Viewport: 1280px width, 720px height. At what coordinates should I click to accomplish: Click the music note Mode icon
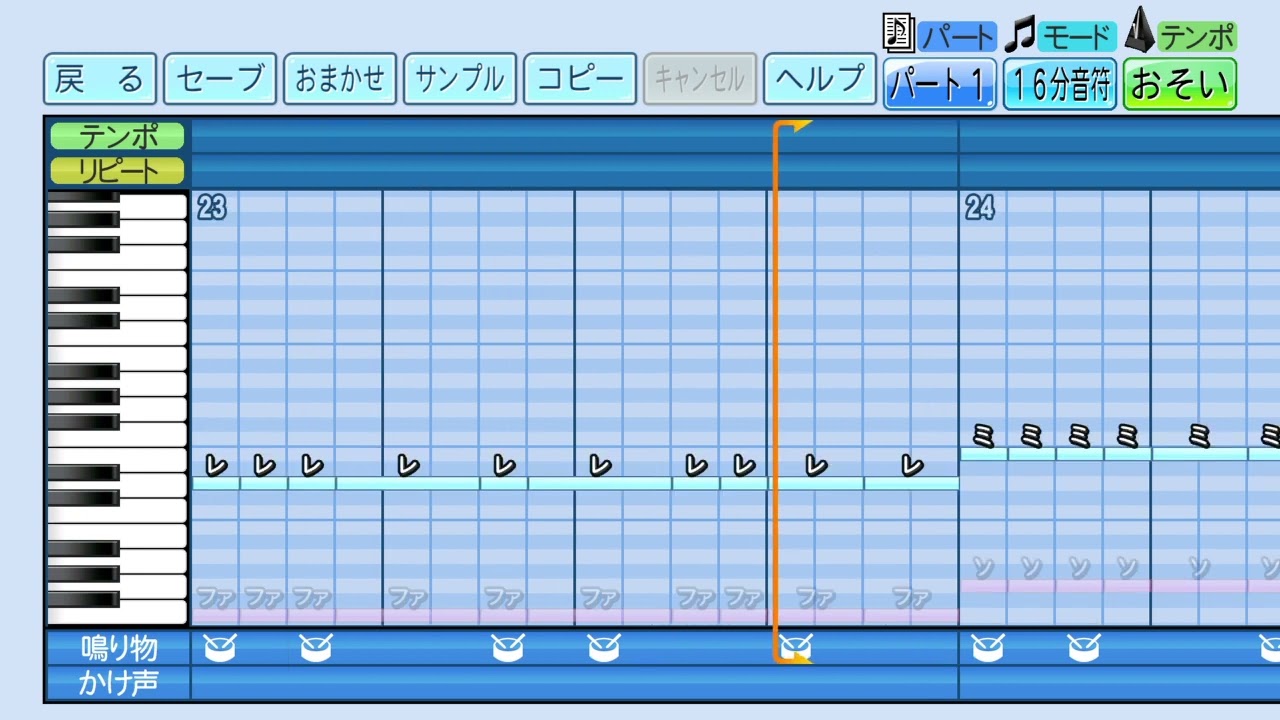click(1019, 36)
